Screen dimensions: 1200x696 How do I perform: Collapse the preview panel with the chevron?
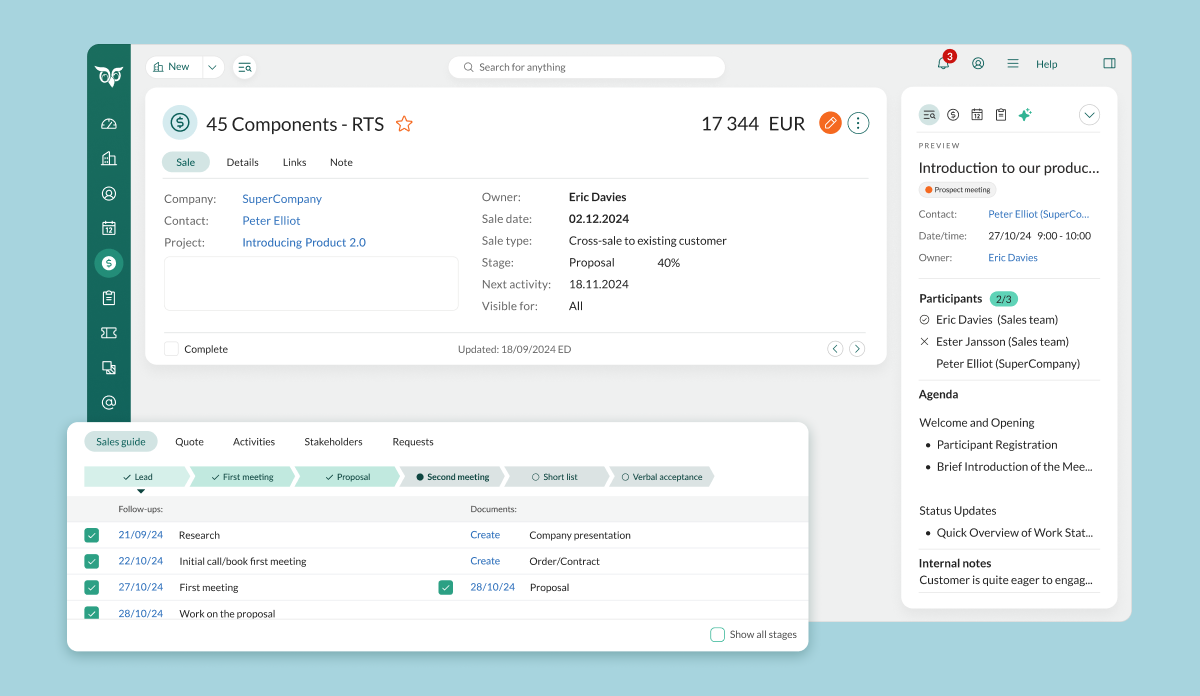click(x=1089, y=114)
